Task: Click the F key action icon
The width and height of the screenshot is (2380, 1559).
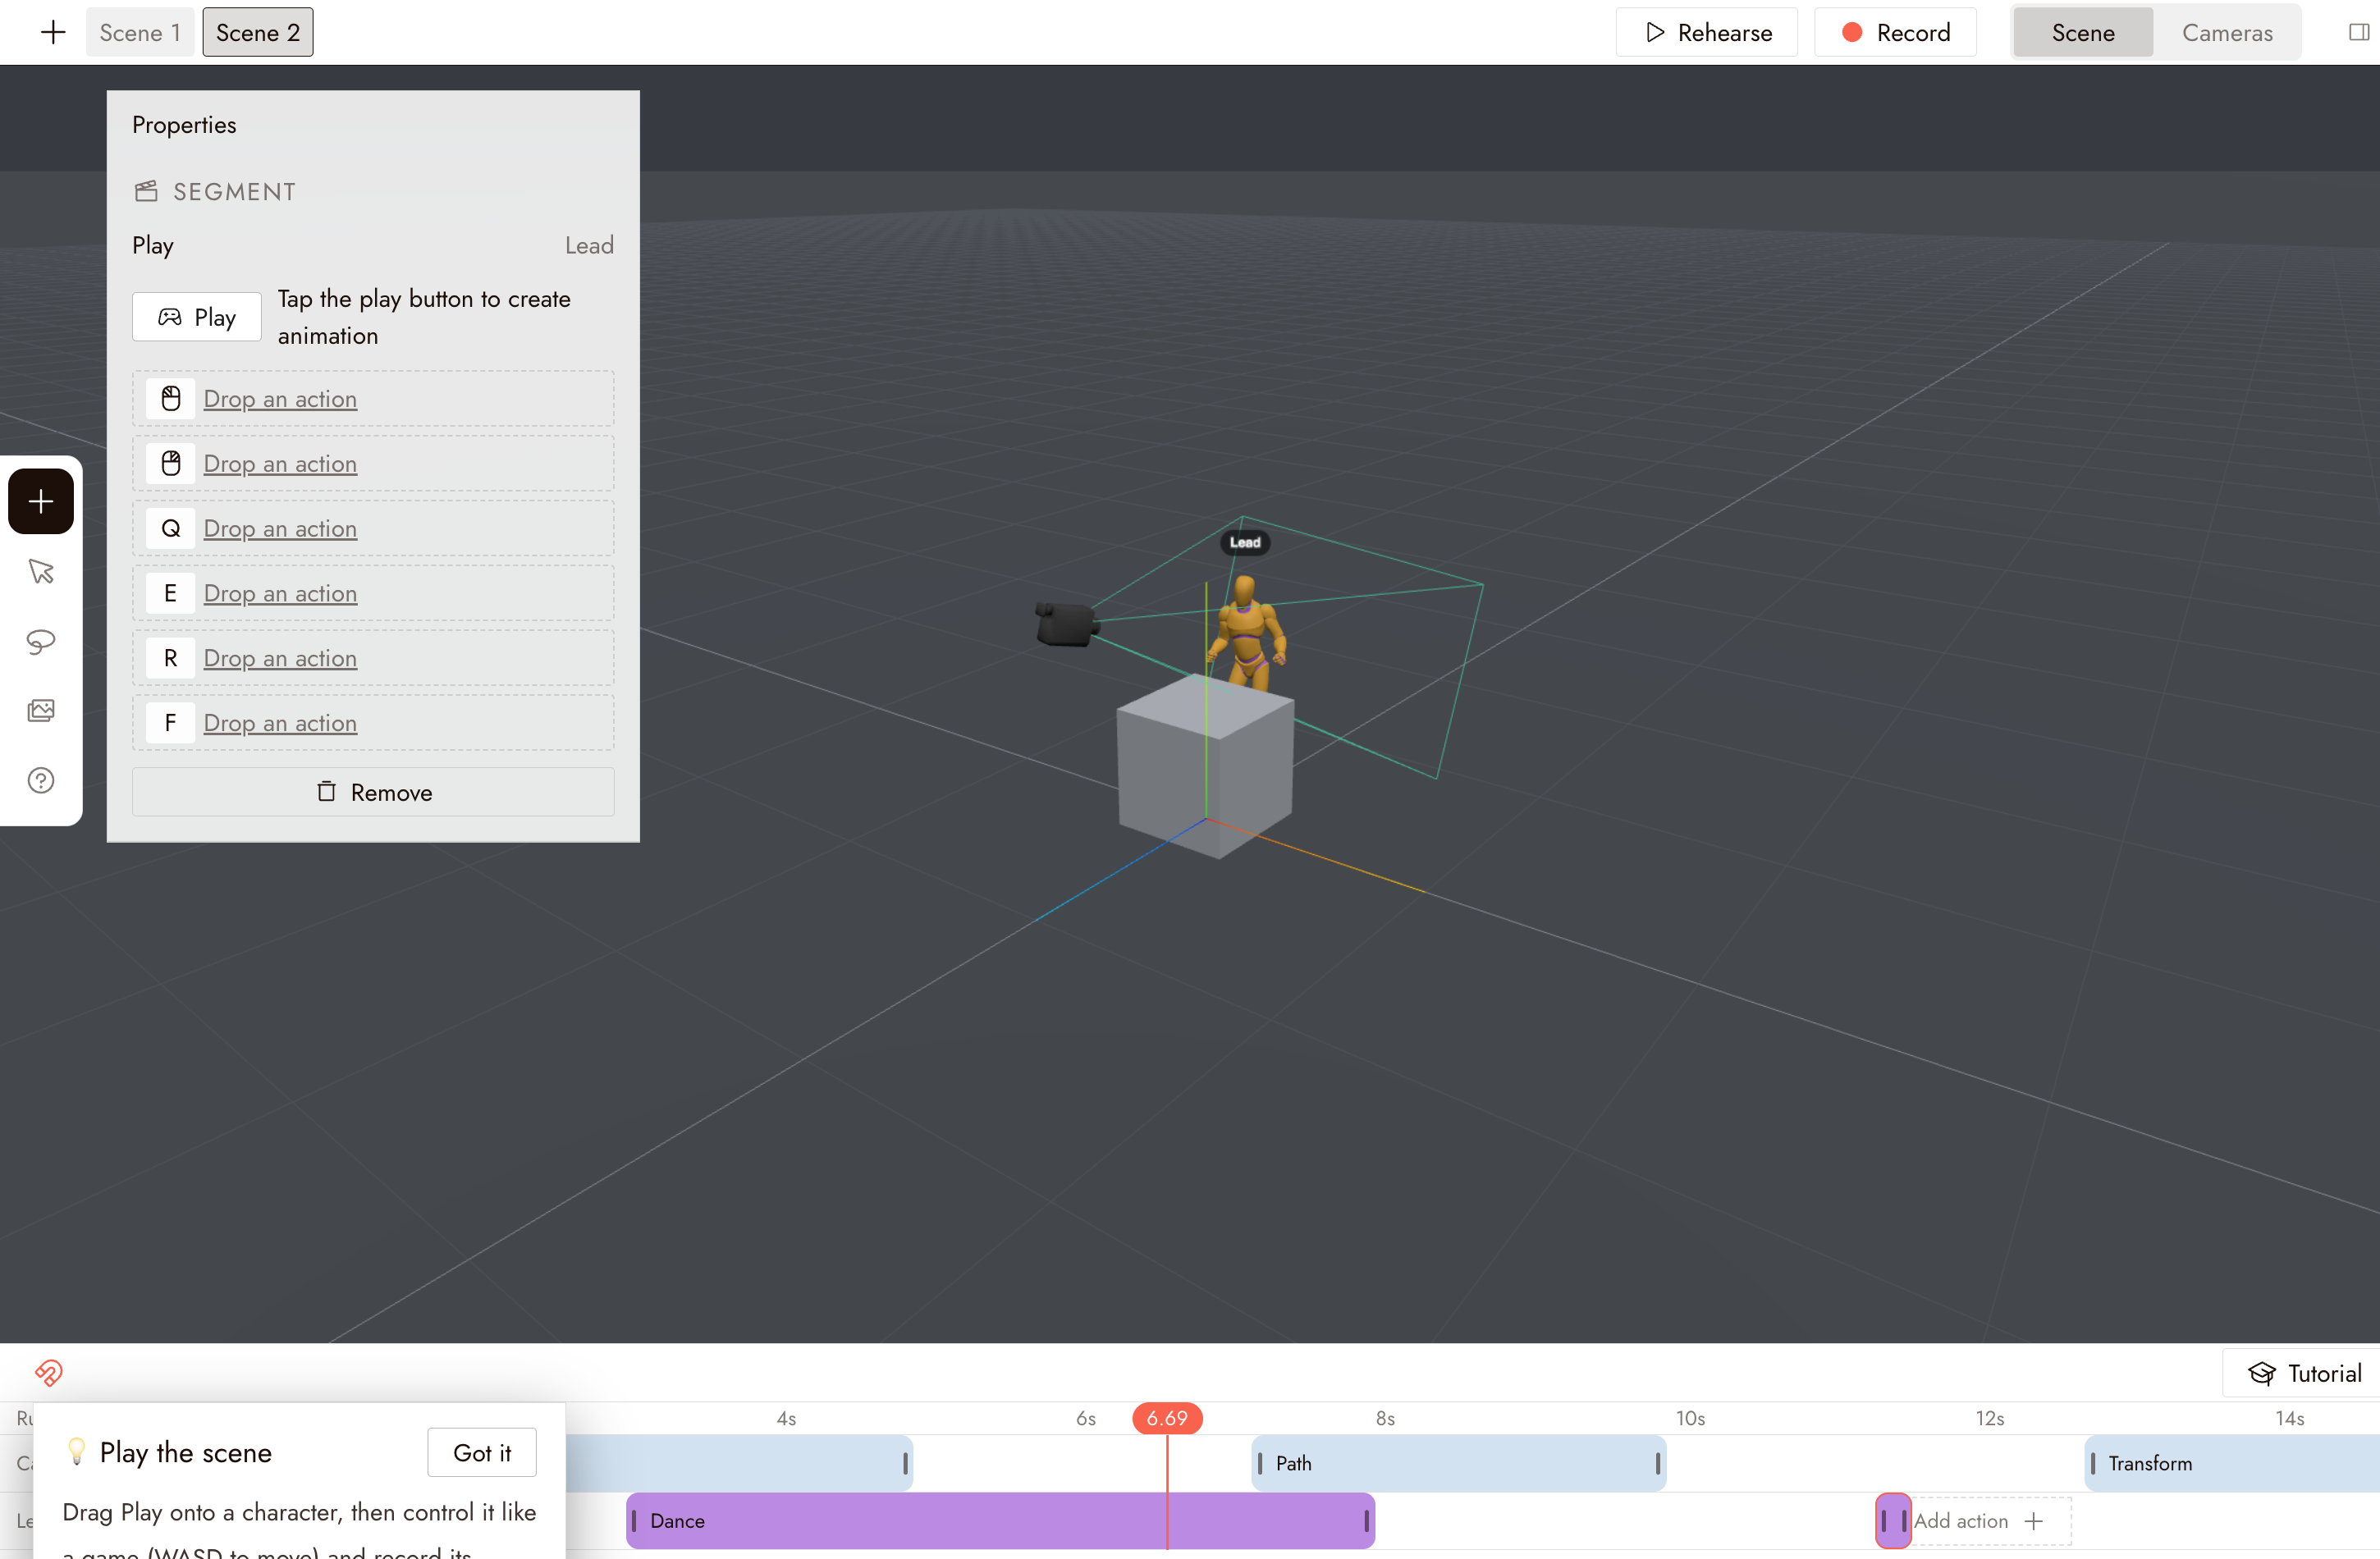Action: (171, 723)
